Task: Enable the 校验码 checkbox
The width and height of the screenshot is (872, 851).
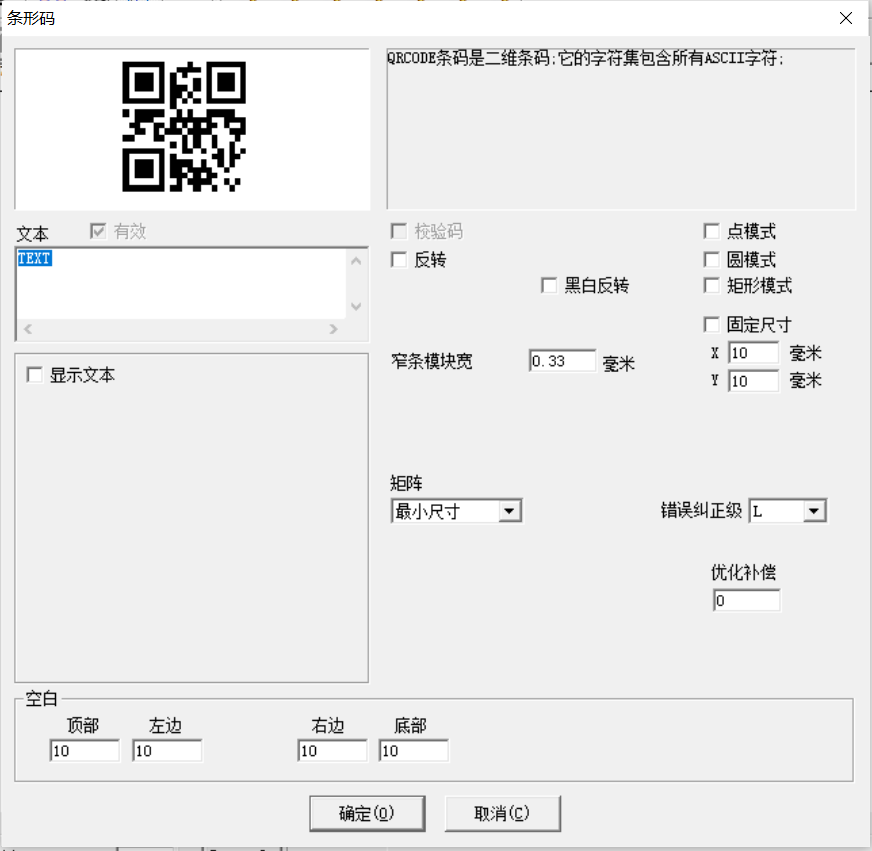Action: (399, 231)
